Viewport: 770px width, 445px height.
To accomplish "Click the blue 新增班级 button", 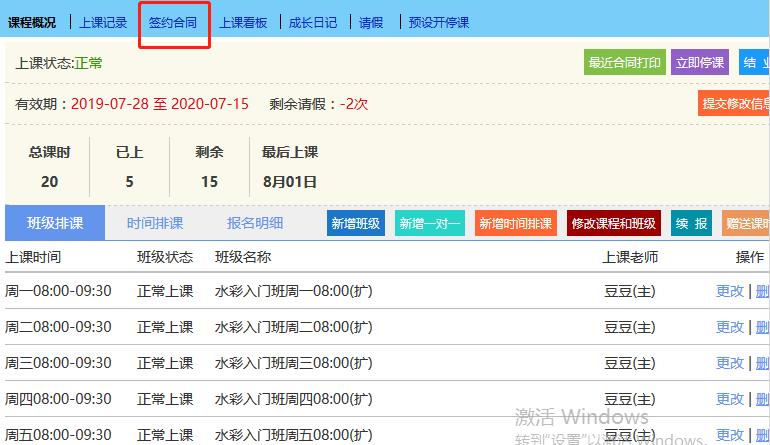I will (356, 223).
